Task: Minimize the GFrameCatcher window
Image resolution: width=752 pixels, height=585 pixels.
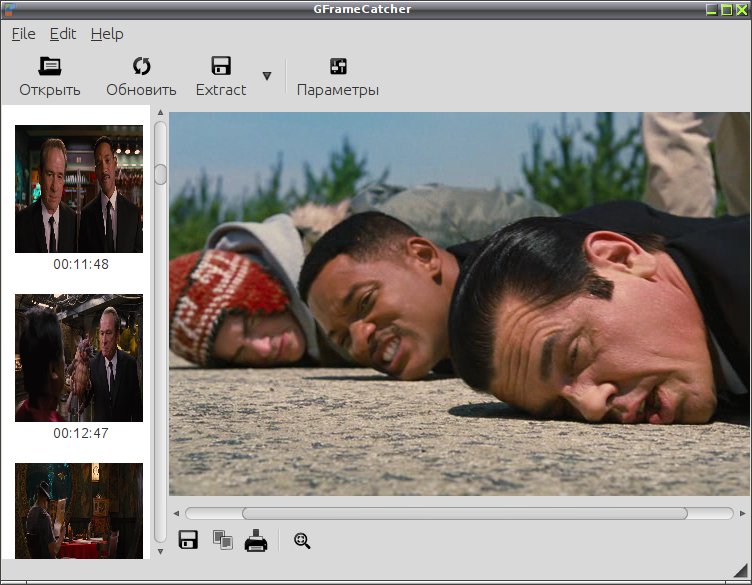Action: pyautogui.click(x=712, y=9)
